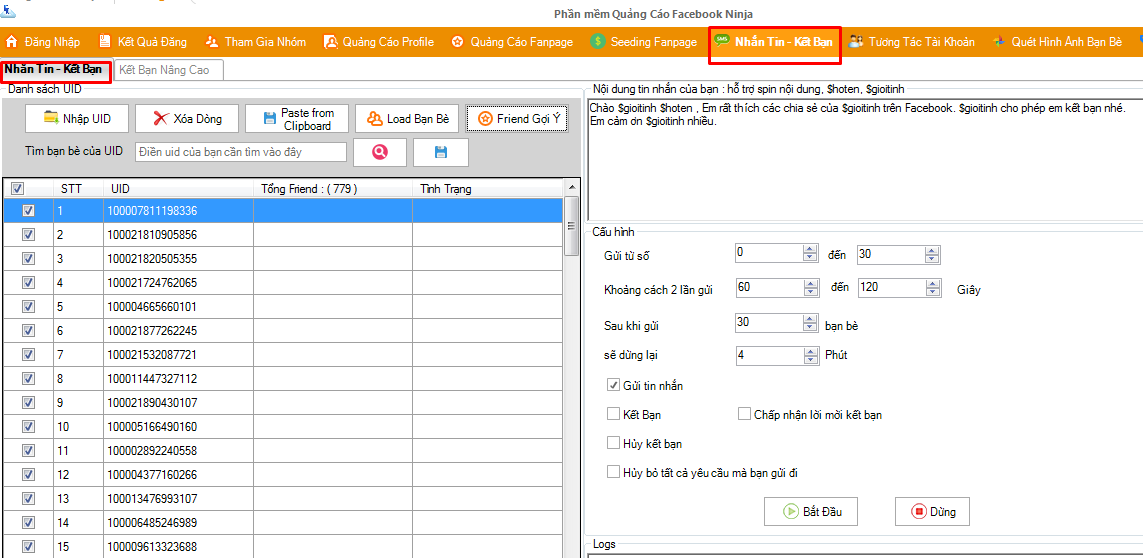1143x558 pixels.
Task: Open the Seeding Fanpage menu
Action: coord(644,42)
